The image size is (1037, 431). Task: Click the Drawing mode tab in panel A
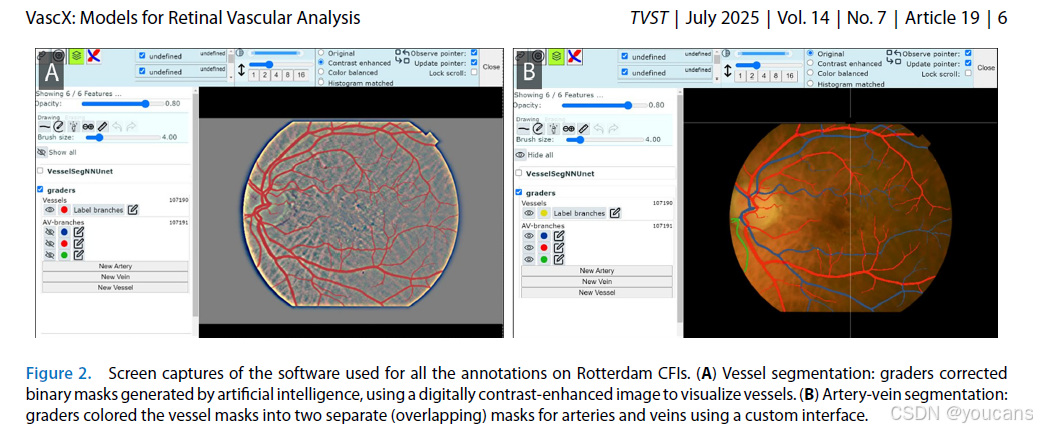click(49, 117)
